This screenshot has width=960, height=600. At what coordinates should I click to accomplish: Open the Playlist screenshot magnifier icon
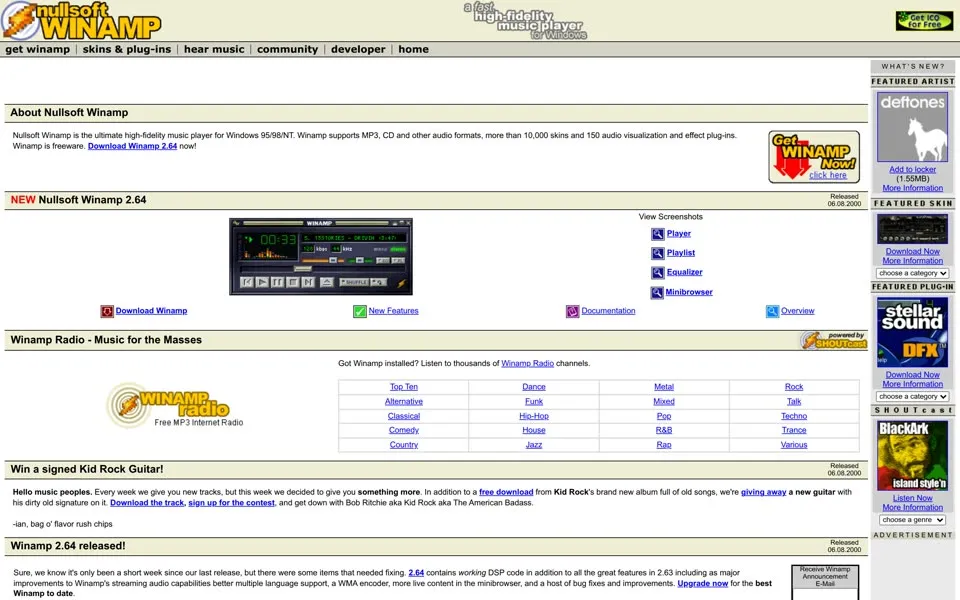[x=657, y=253]
